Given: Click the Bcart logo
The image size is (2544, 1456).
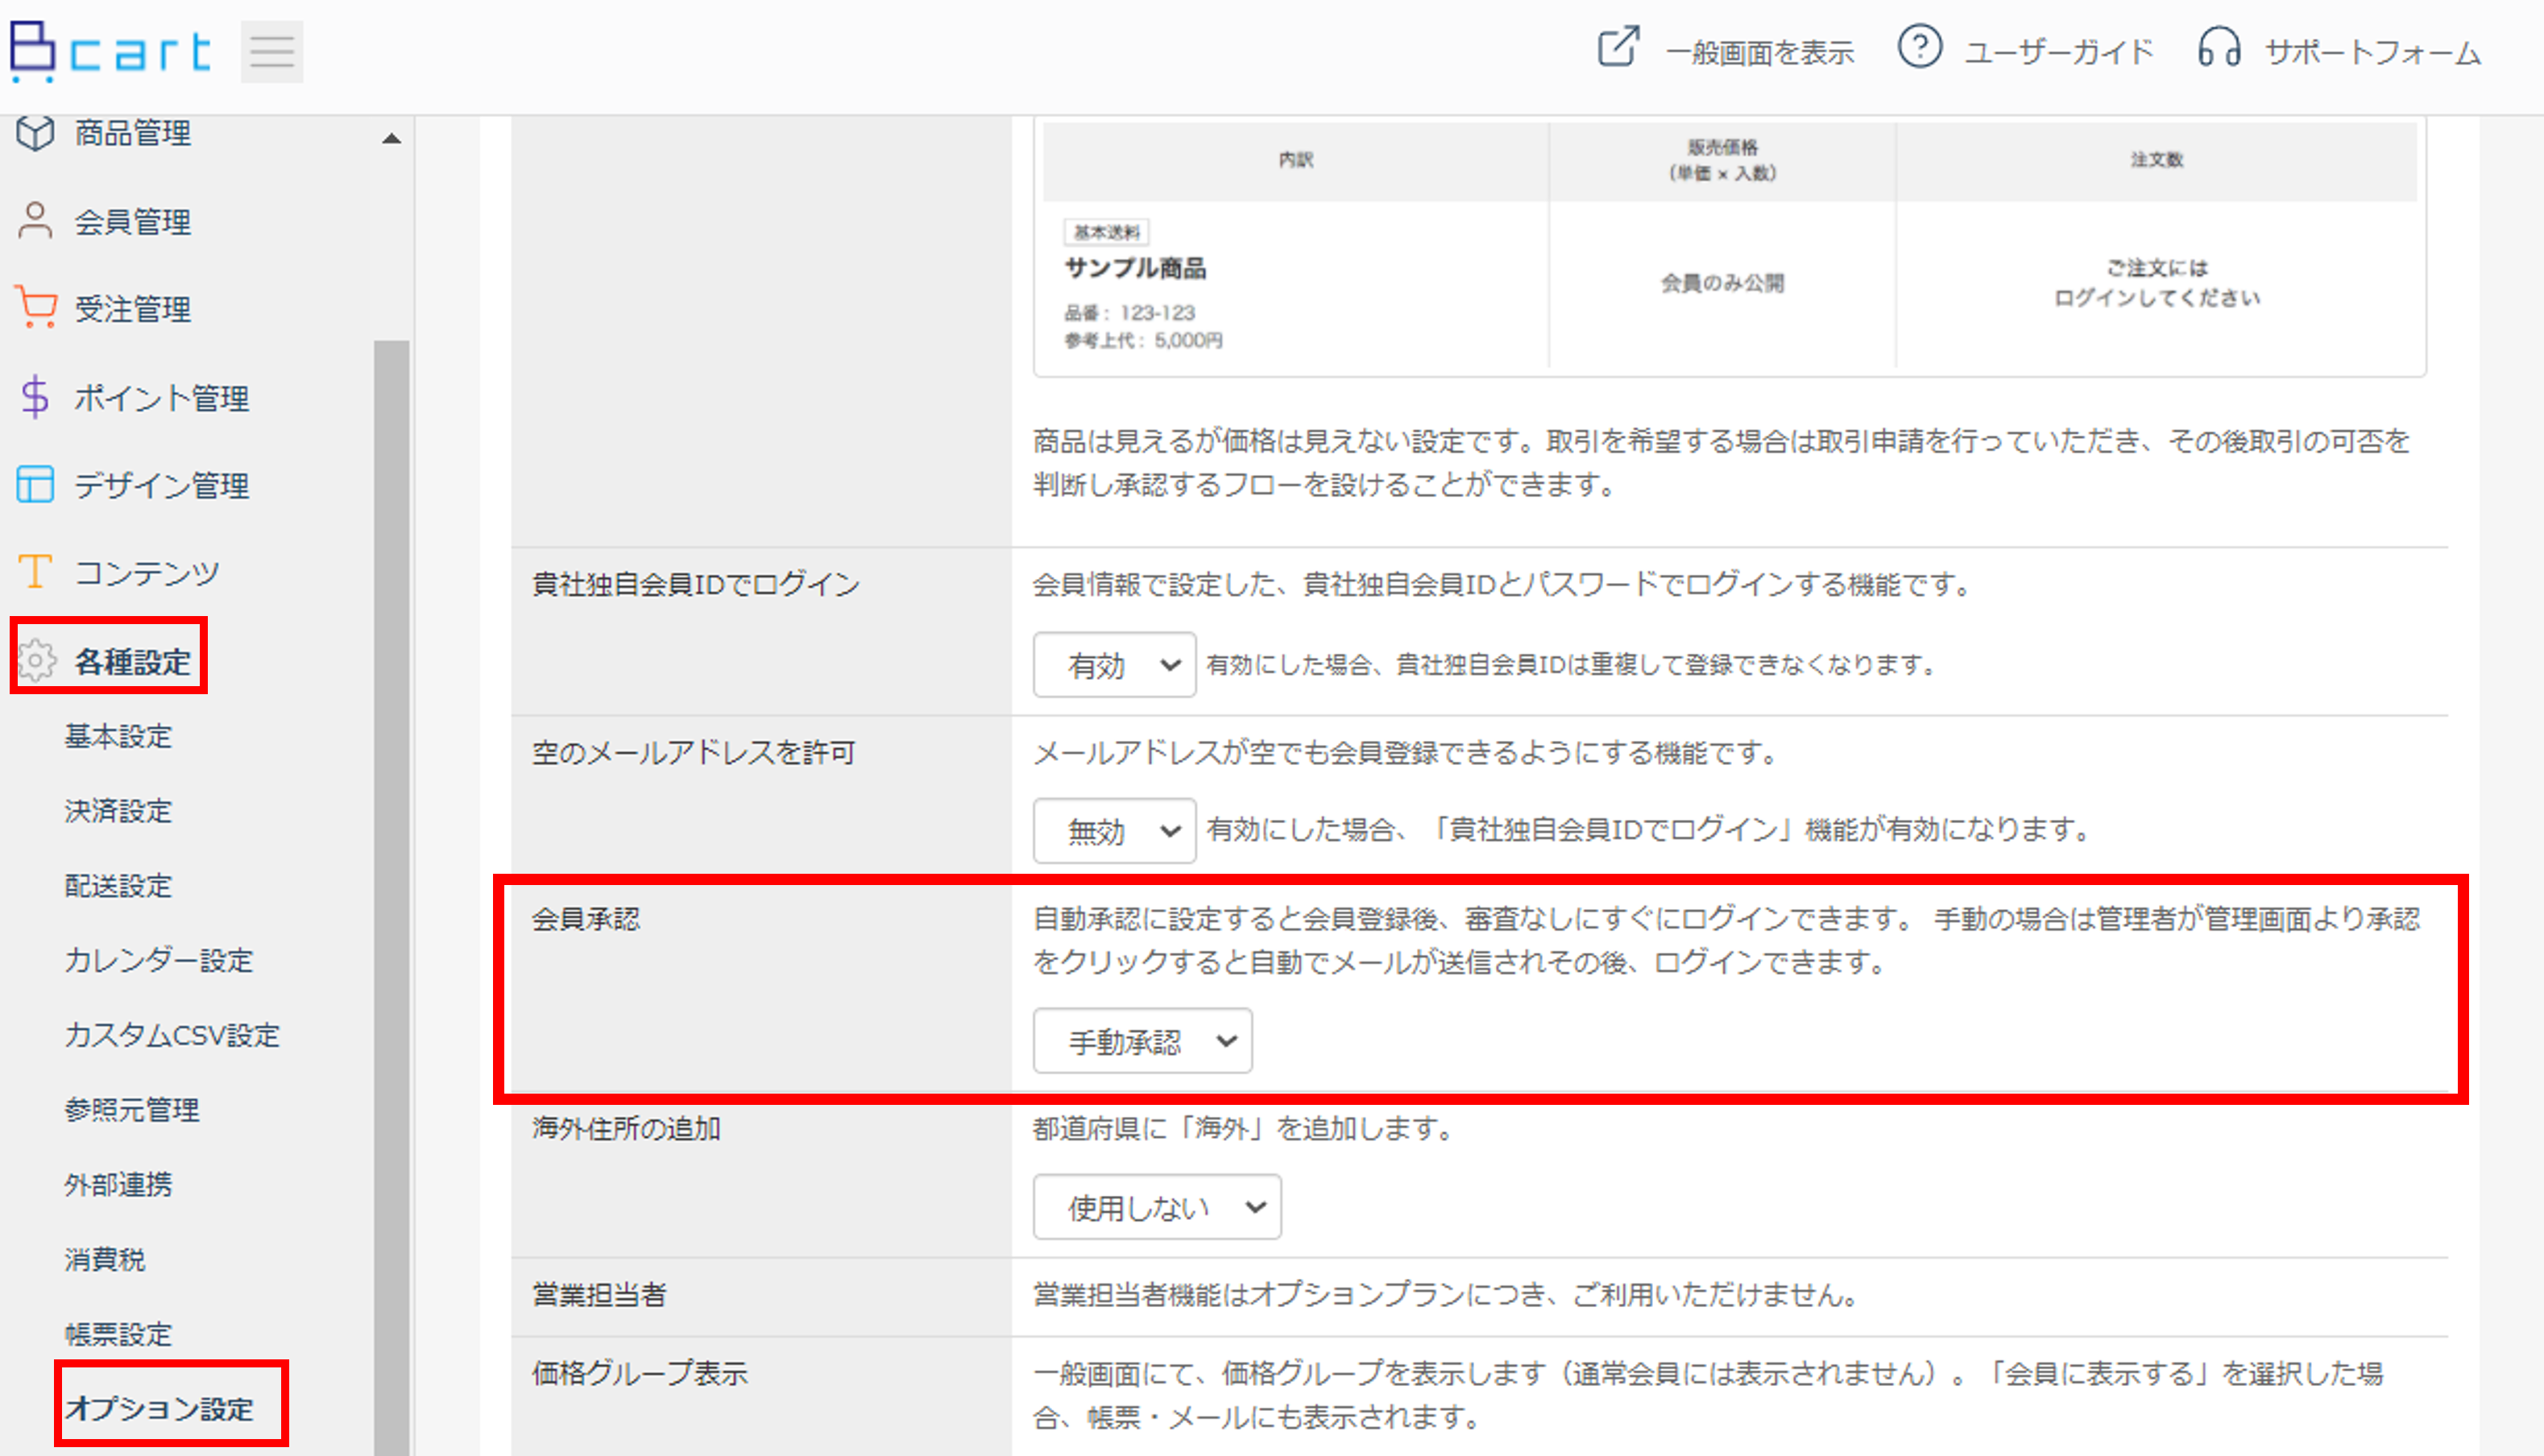Looking at the screenshot, I should [110, 51].
